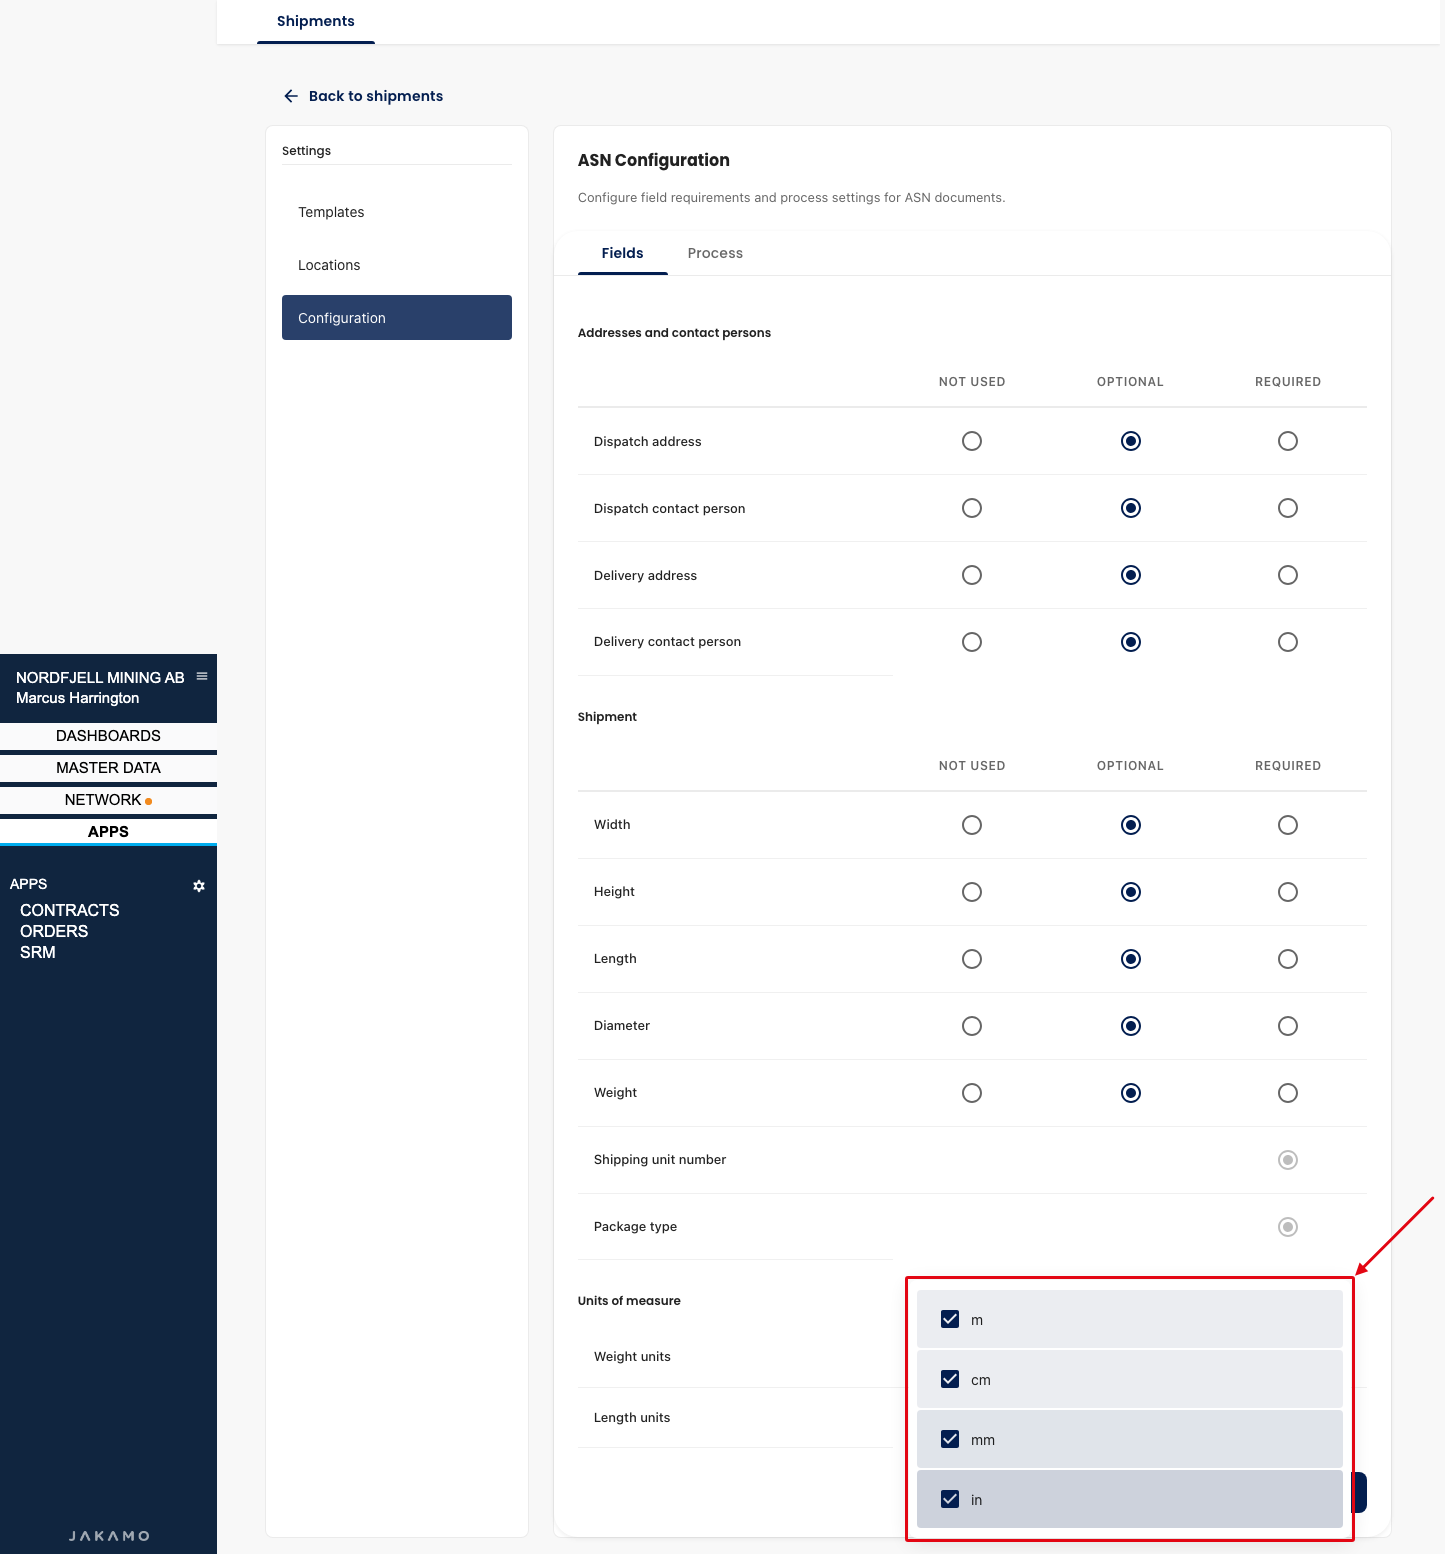
Task: Mark Dispatch contact person as Required
Action: pyautogui.click(x=1288, y=508)
